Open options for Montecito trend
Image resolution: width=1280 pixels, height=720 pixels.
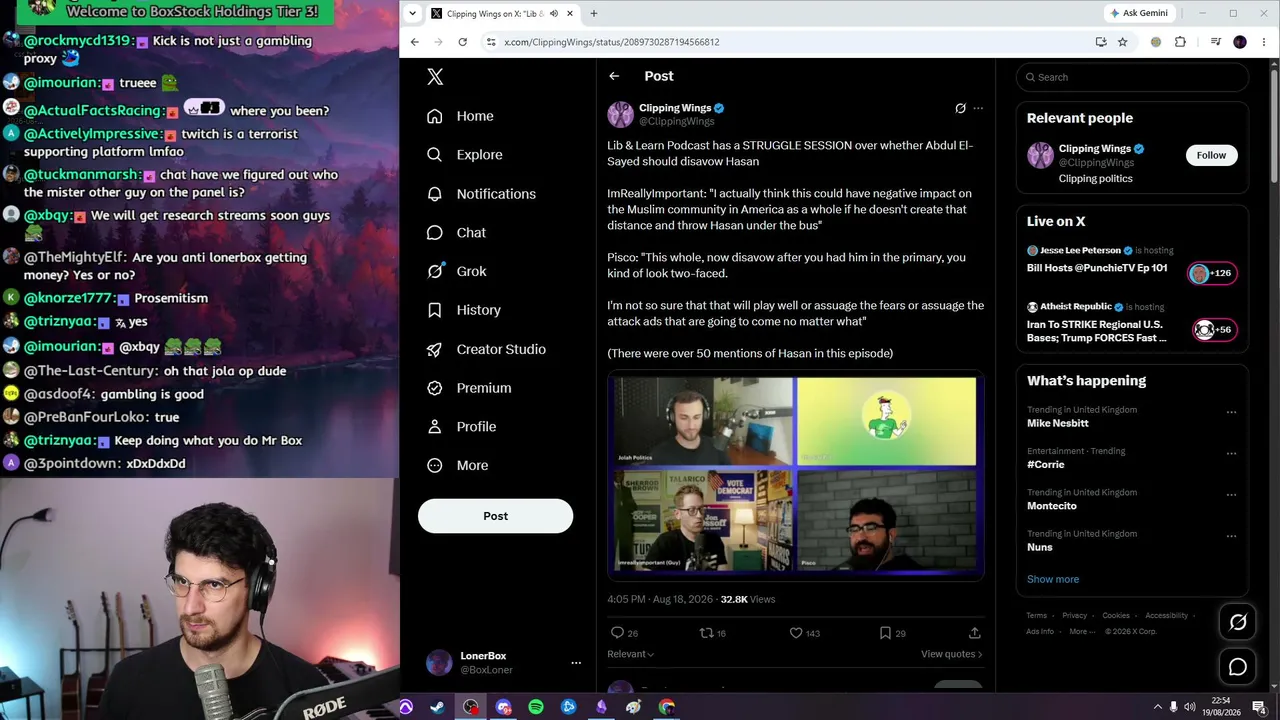(1231, 494)
